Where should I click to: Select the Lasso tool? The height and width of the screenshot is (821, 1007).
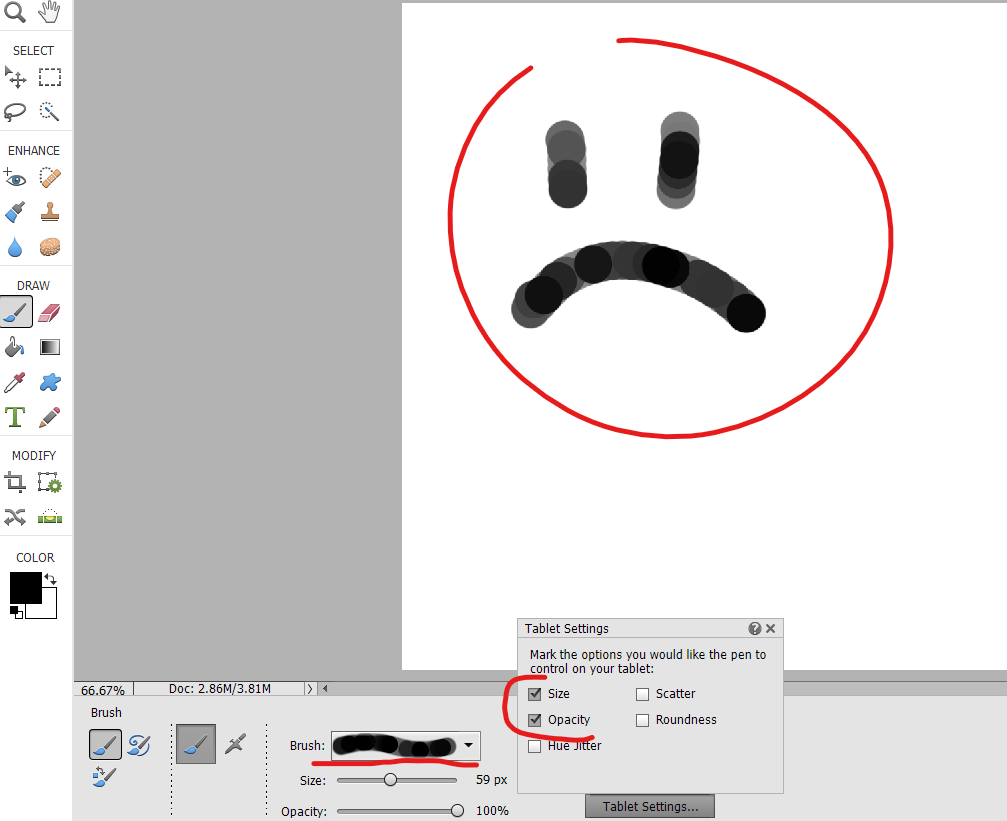point(14,112)
